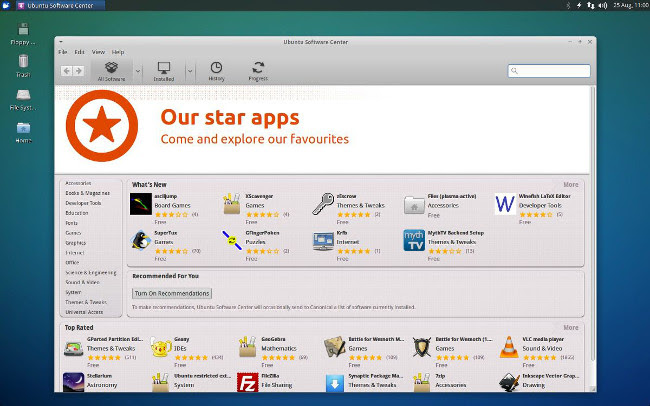The width and height of the screenshot is (650, 406).
Task: Open the History view
Action: click(x=216, y=71)
